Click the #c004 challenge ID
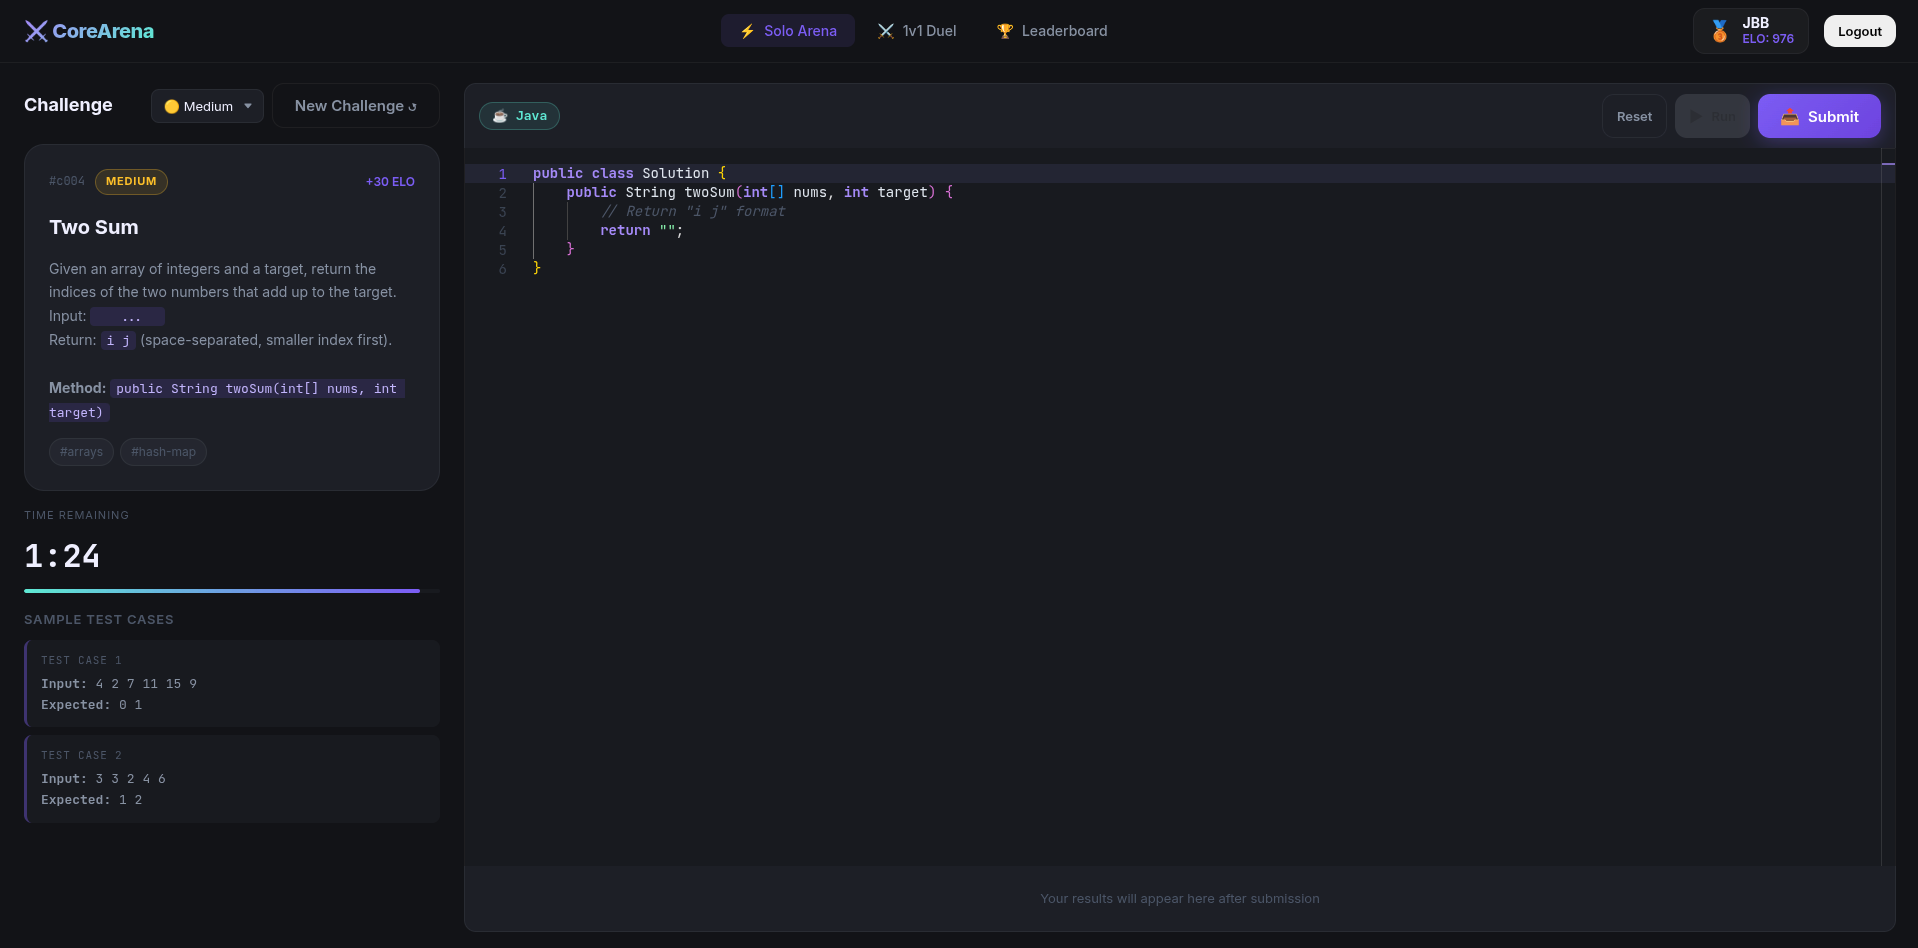Screen dimensions: 1918x948 (67, 182)
